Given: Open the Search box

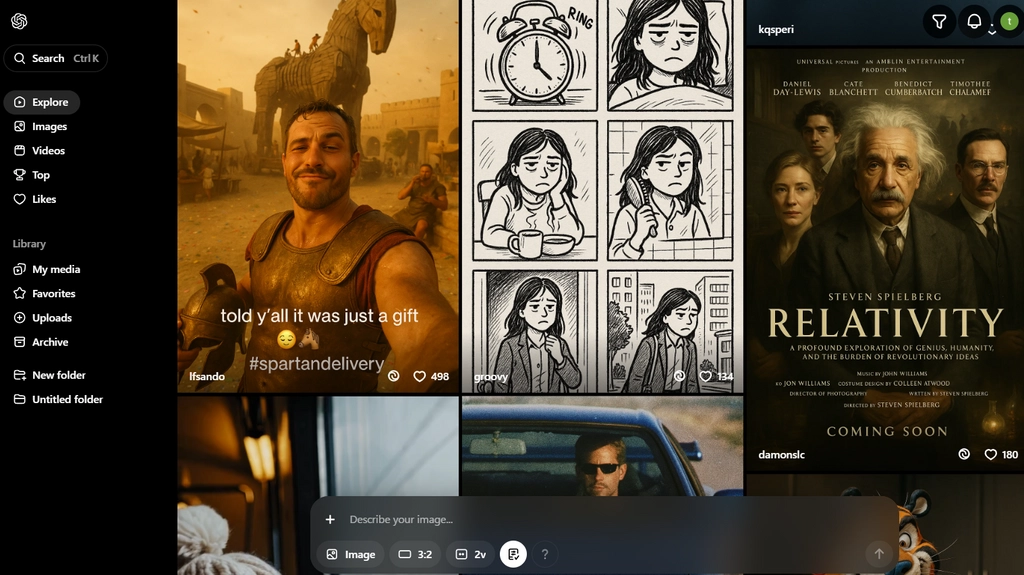Looking at the screenshot, I should 56,58.
